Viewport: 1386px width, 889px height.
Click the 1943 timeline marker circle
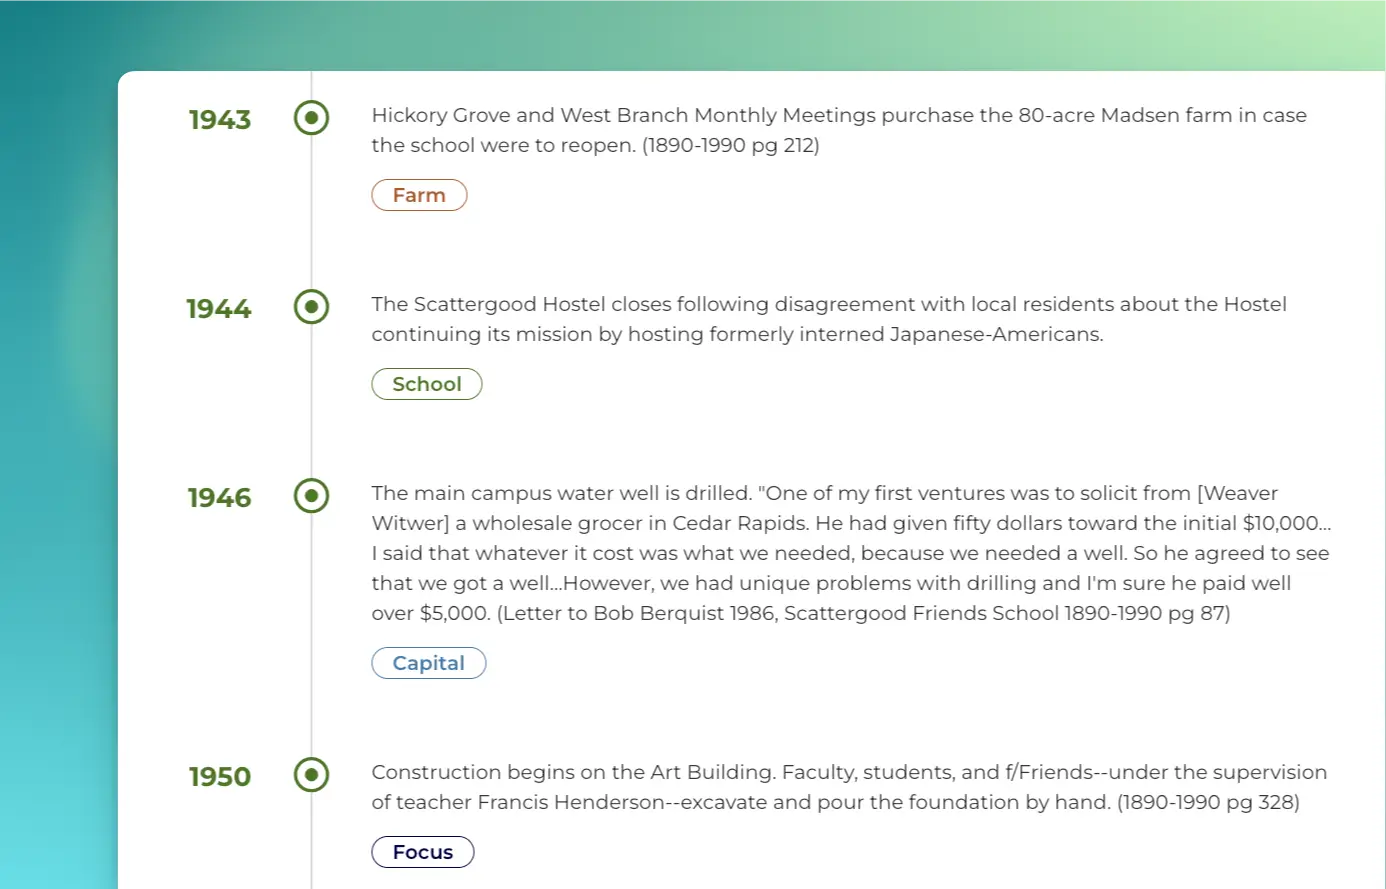tap(311, 118)
